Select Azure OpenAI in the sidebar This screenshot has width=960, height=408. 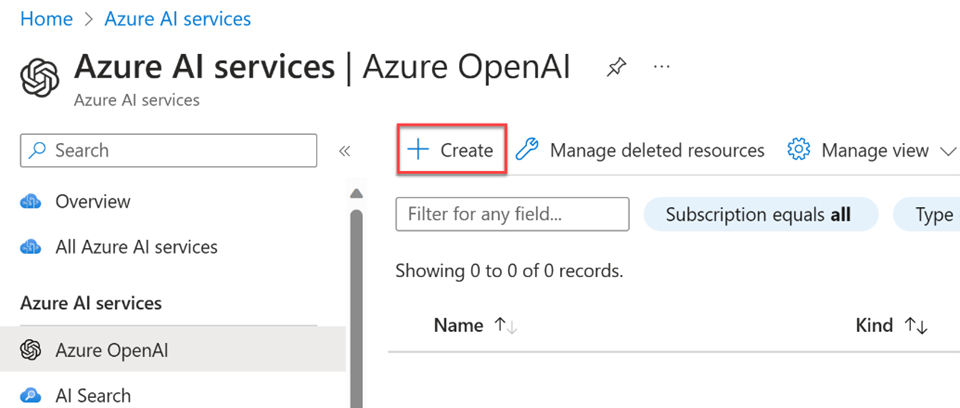173,350
